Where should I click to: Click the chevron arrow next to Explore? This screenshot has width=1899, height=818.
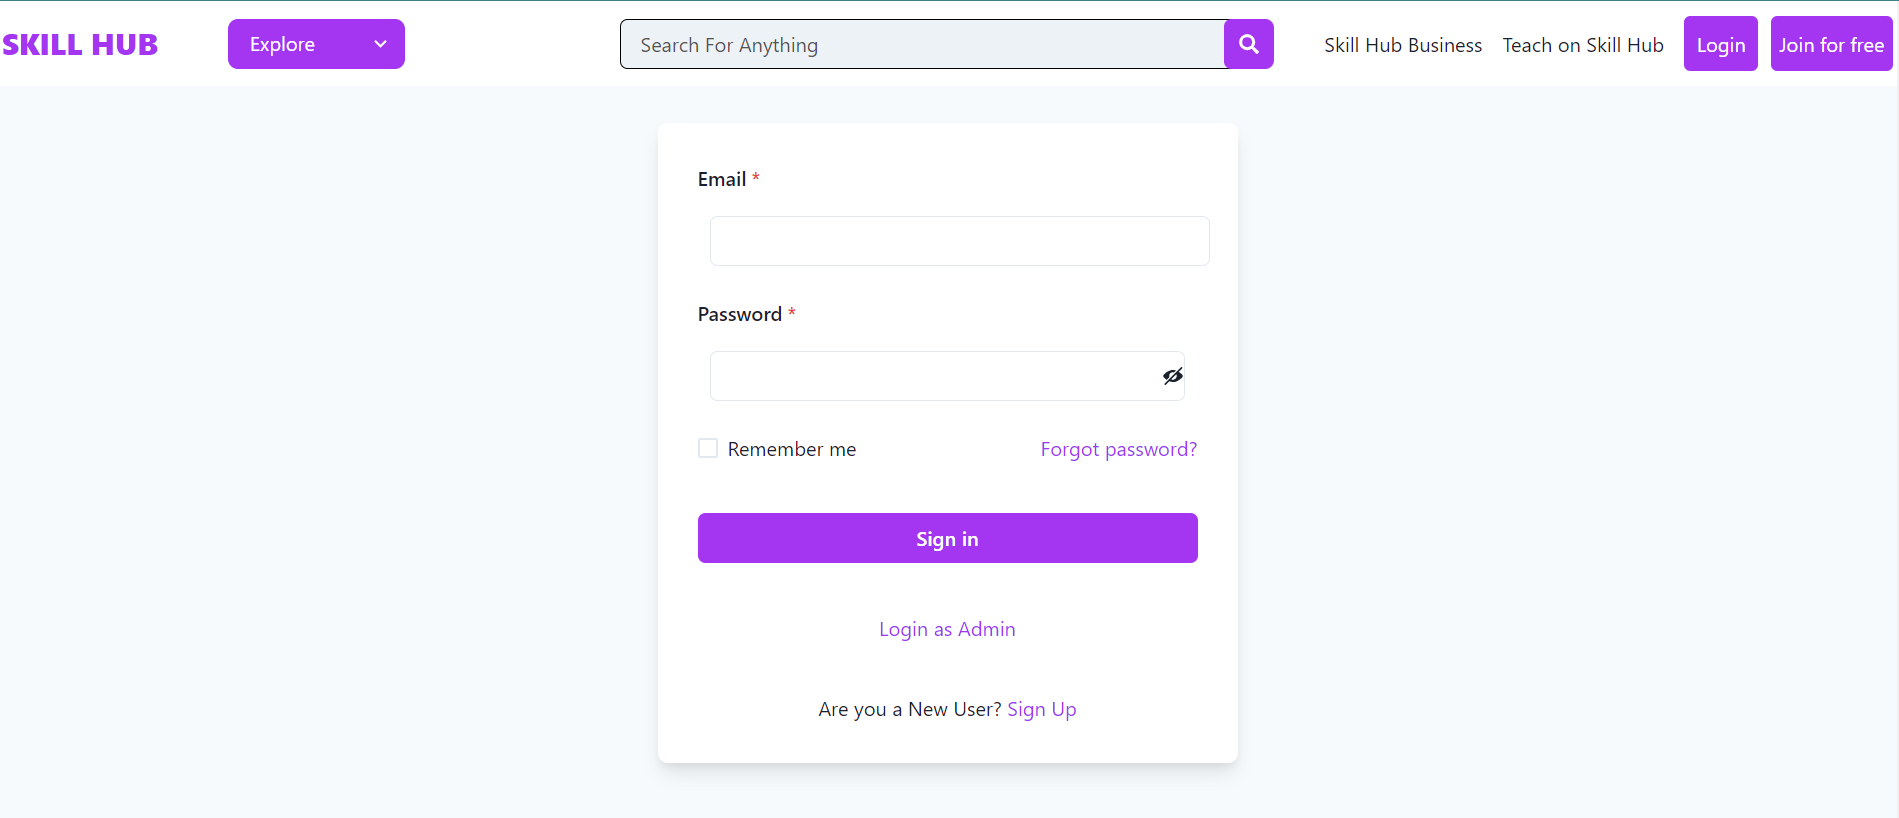(x=379, y=44)
